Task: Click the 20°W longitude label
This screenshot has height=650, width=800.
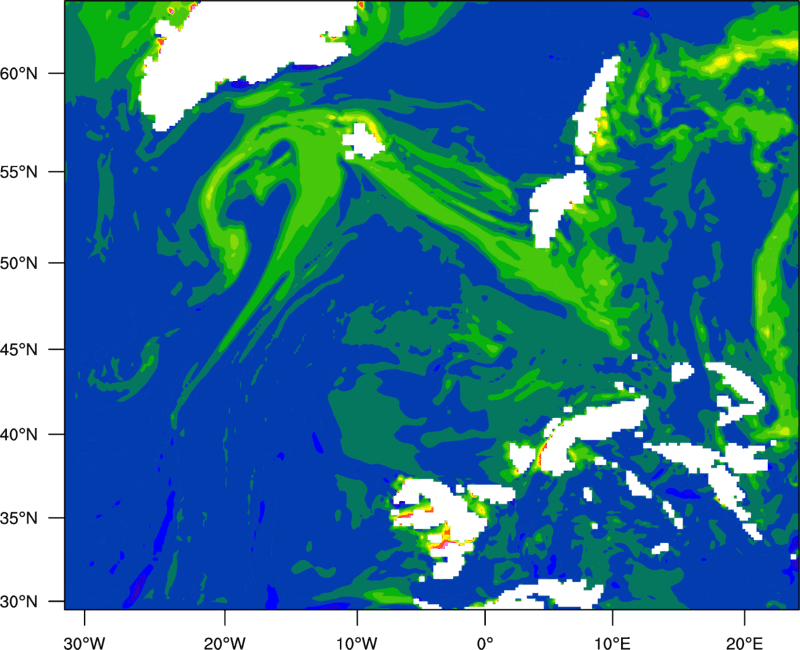Action: pyautogui.click(x=225, y=643)
